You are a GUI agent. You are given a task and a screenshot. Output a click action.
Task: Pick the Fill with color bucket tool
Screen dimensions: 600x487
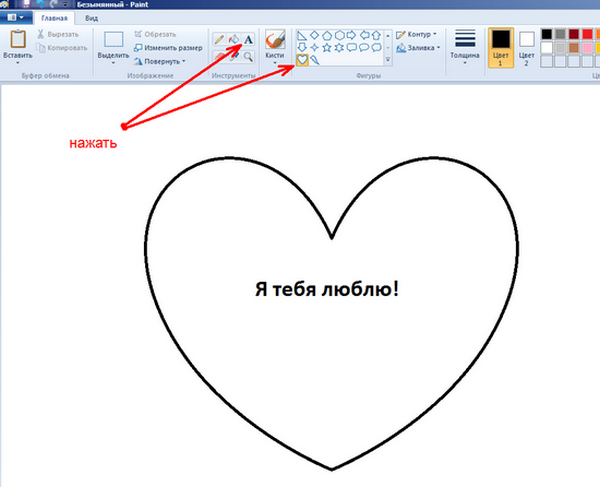(x=233, y=38)
